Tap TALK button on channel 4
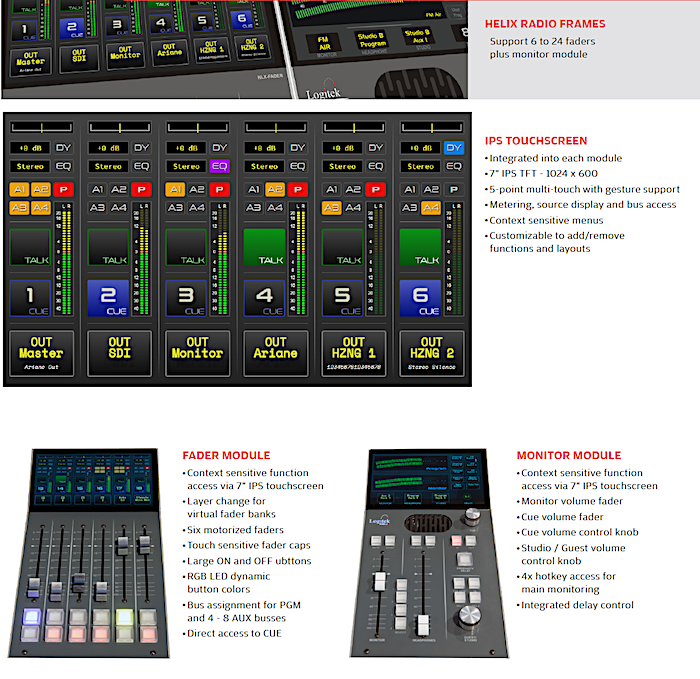700x679 pixels. pyautogui.click(x=264, y=248)
